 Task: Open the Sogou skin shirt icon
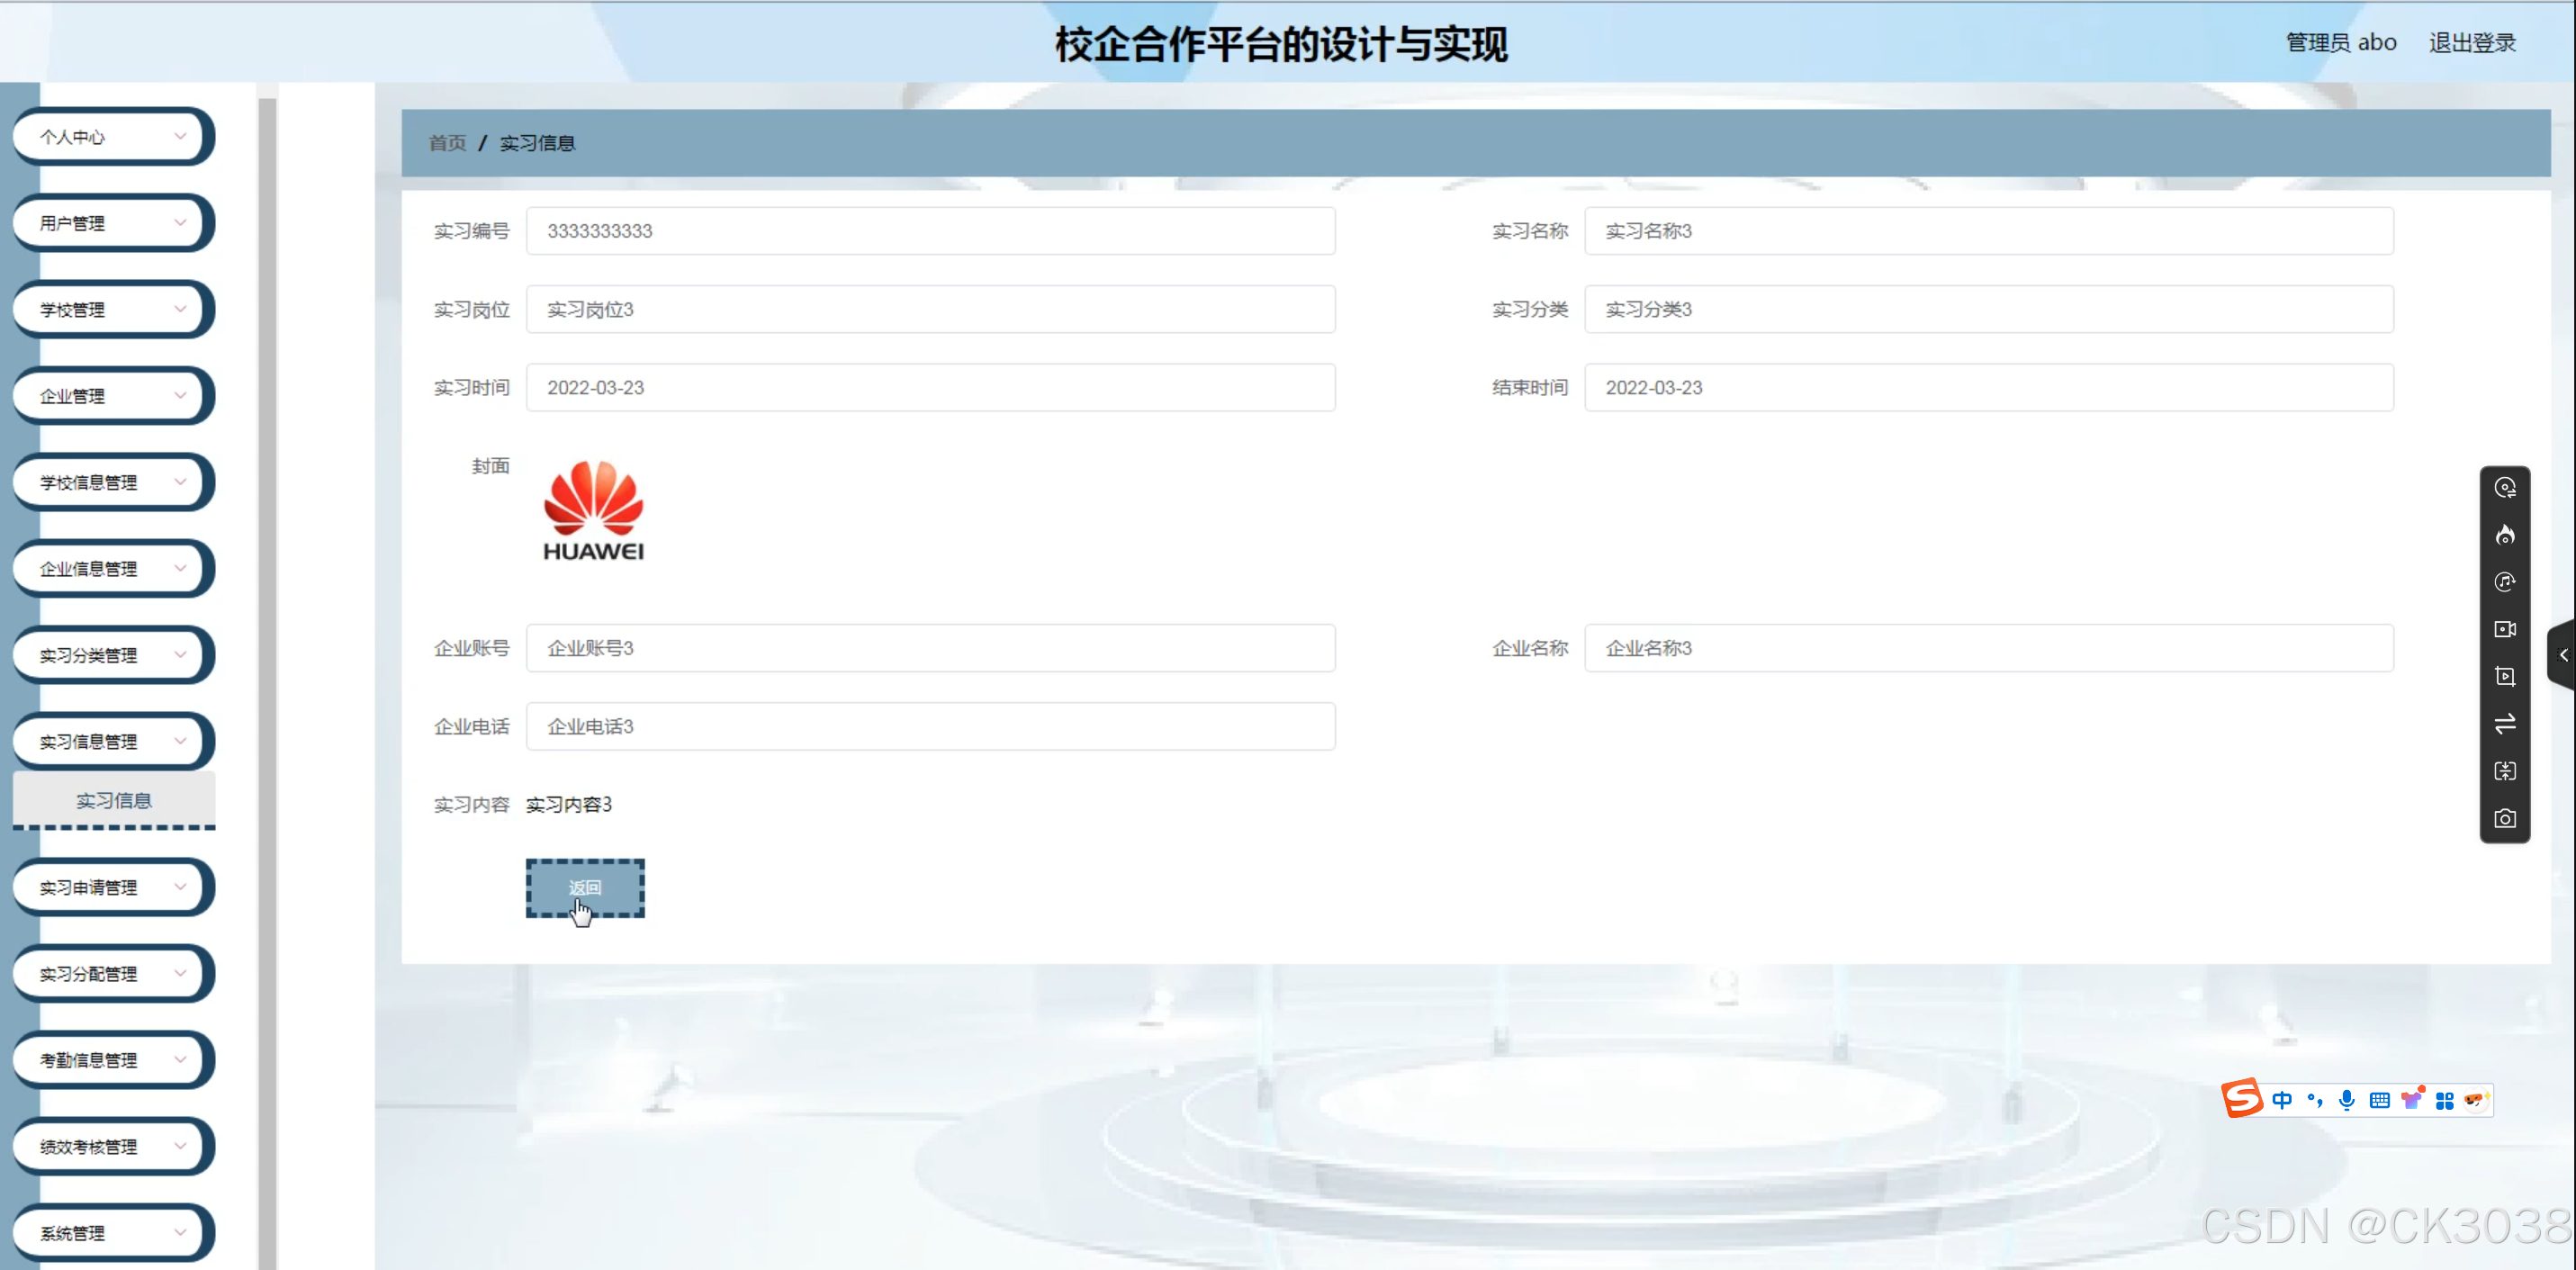pyautogui.click(x=2412, y=1099)
